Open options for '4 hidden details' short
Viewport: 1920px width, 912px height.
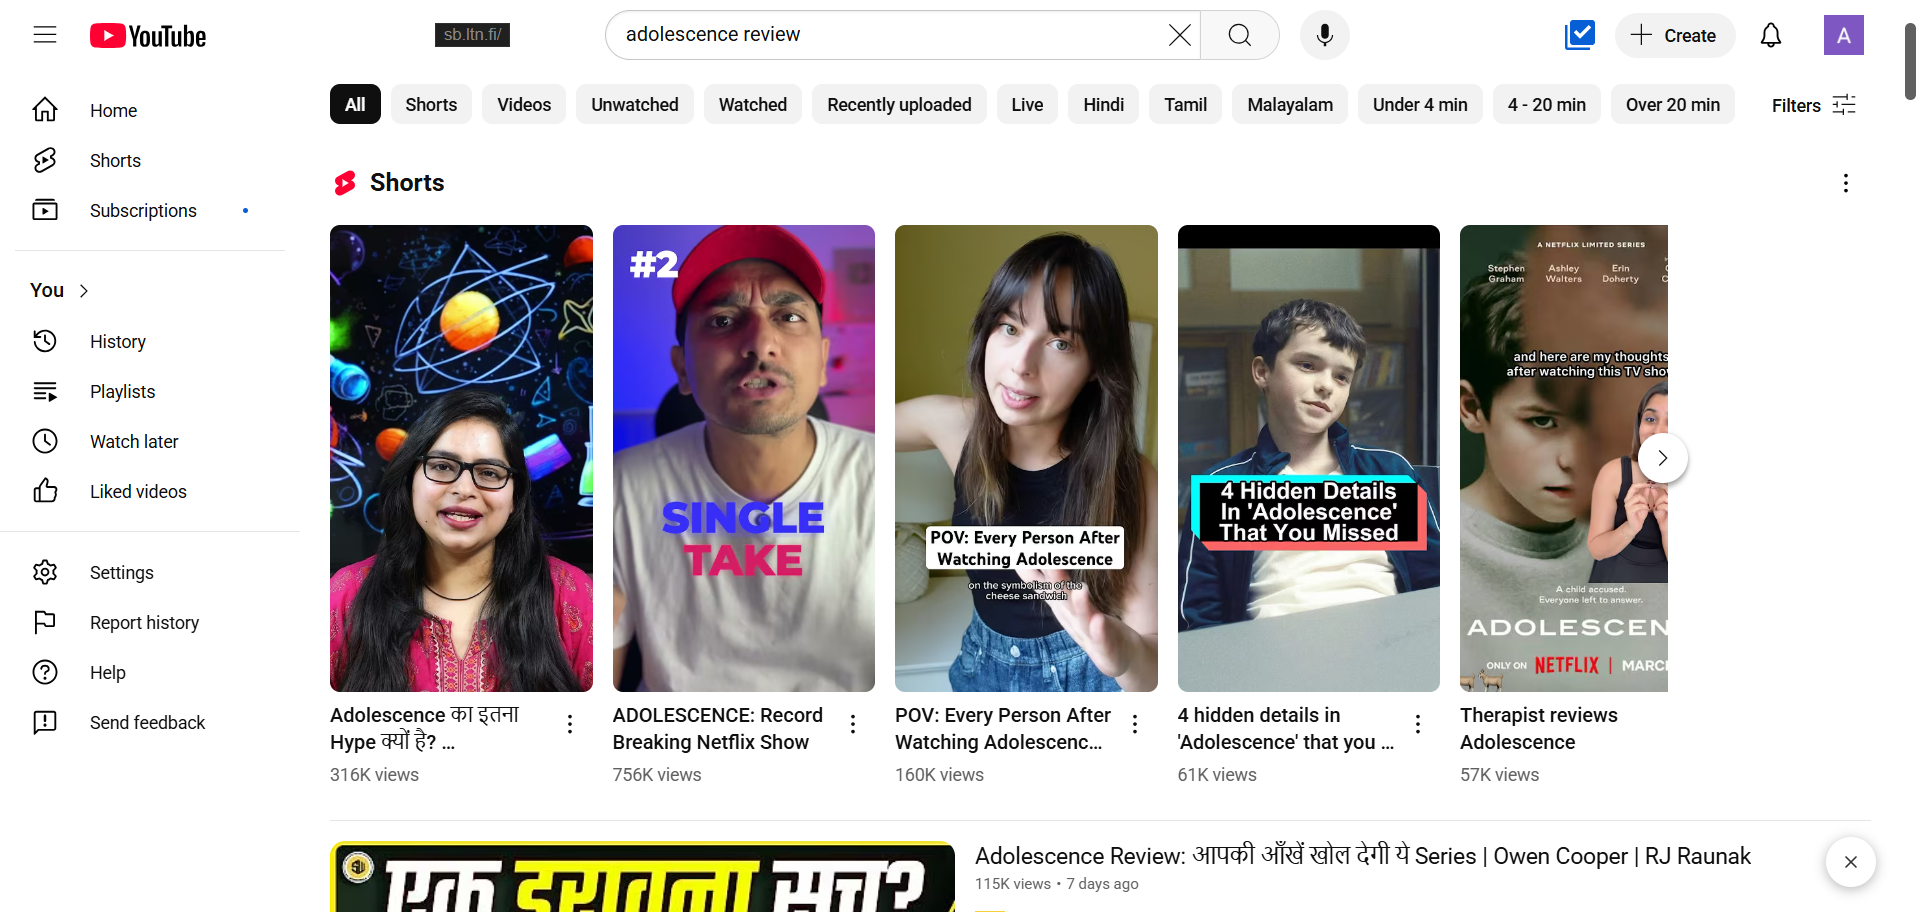click(1418, 724)
